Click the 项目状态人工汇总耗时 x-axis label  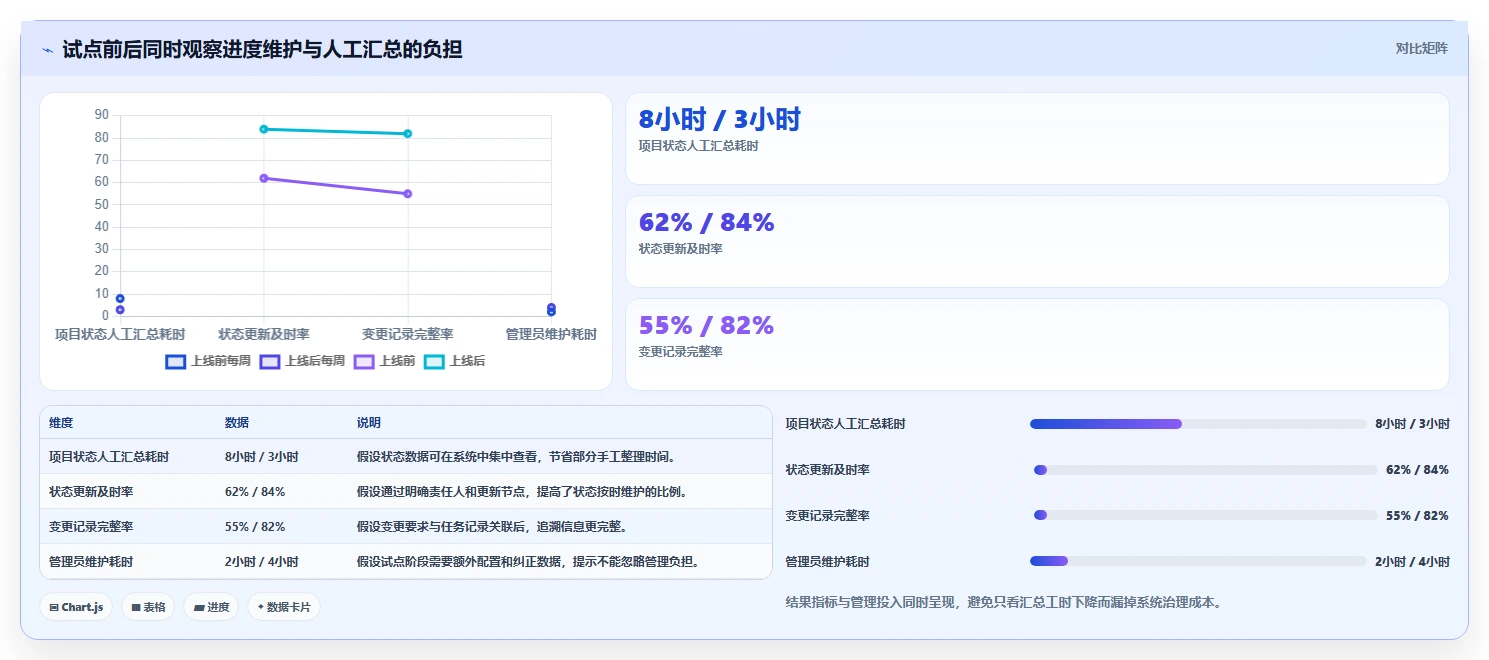[120, 334]
